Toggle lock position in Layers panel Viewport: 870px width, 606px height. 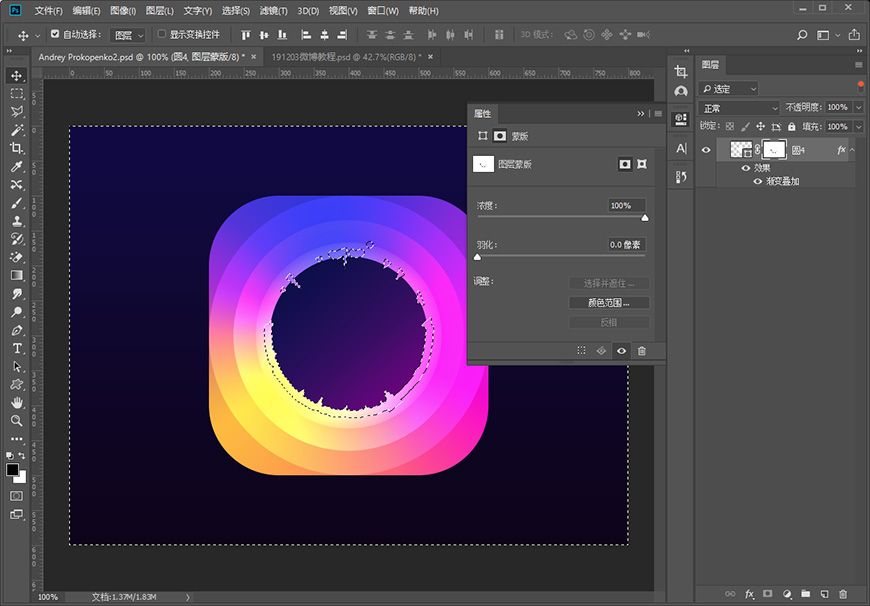(x=761, y=127)
